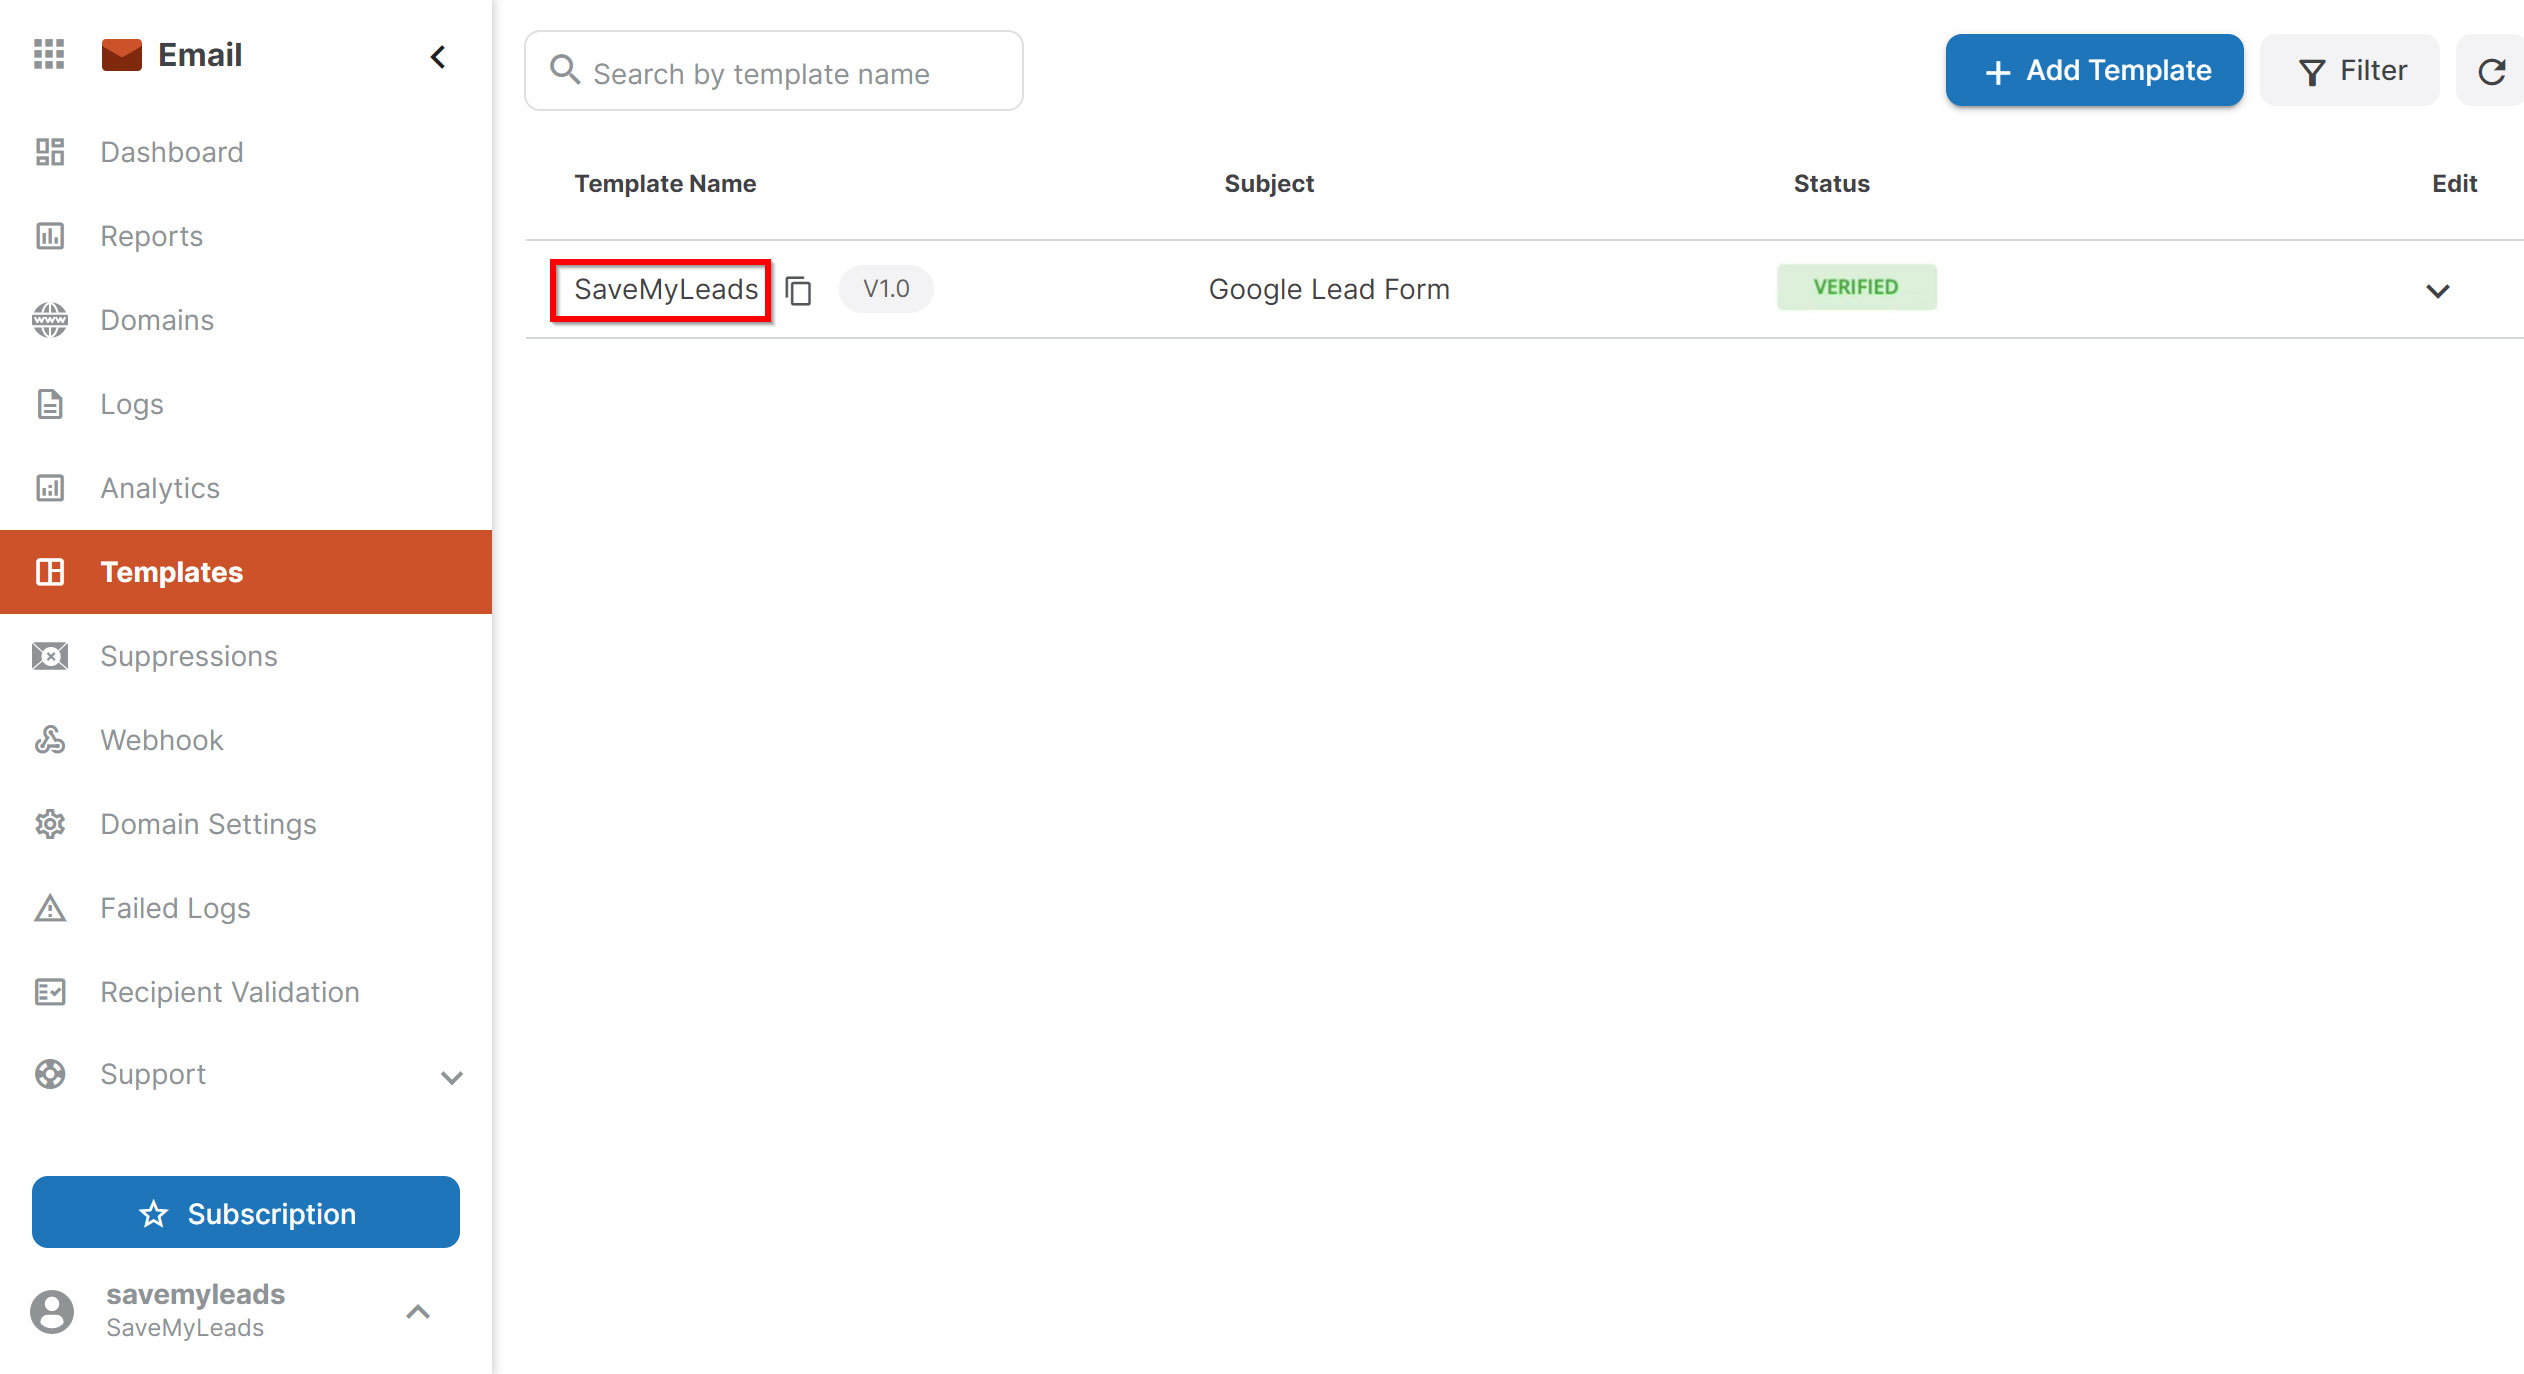Open the Reports section
The image size is (2524, 1374).
(x=151, y=235)
